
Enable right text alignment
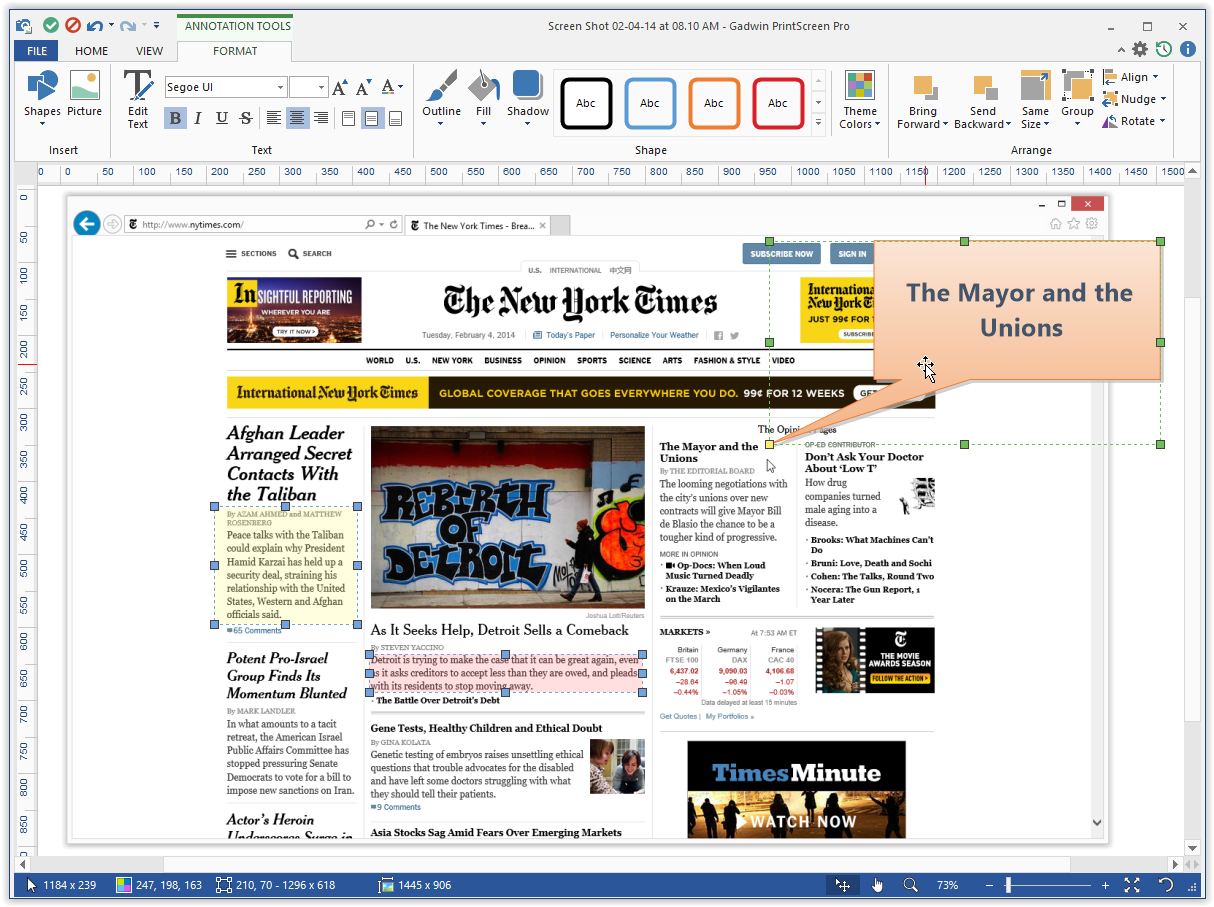[321, 118]
